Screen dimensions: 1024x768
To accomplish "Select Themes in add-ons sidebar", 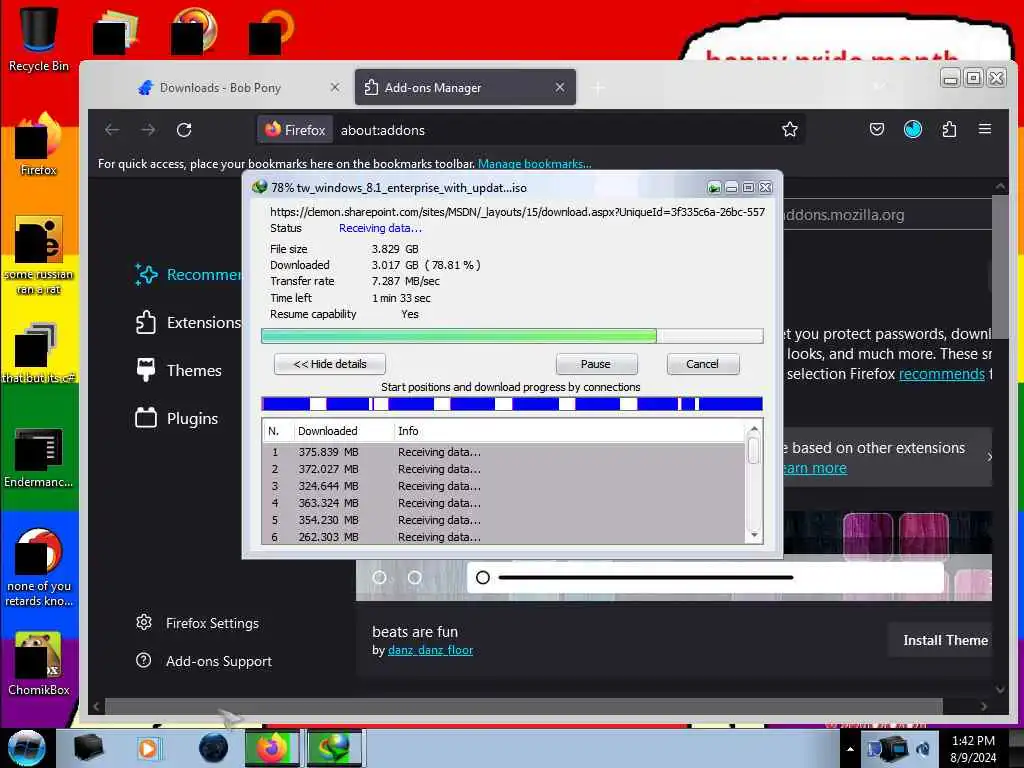I will point(179,370).
